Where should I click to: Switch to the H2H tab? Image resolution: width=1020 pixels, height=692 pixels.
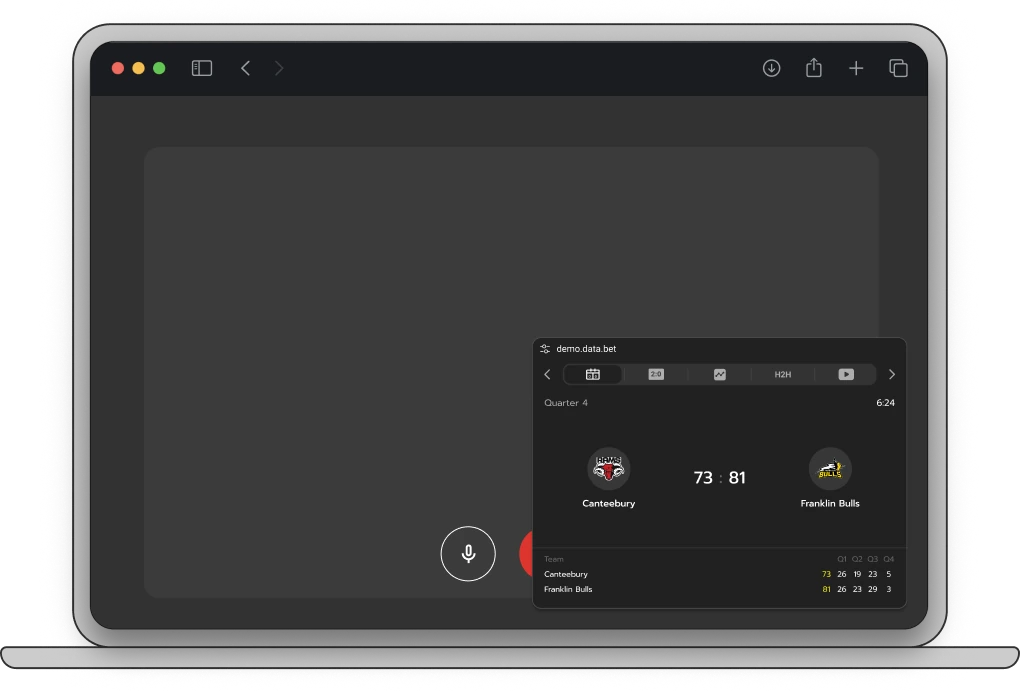click(x=782, y=374)
